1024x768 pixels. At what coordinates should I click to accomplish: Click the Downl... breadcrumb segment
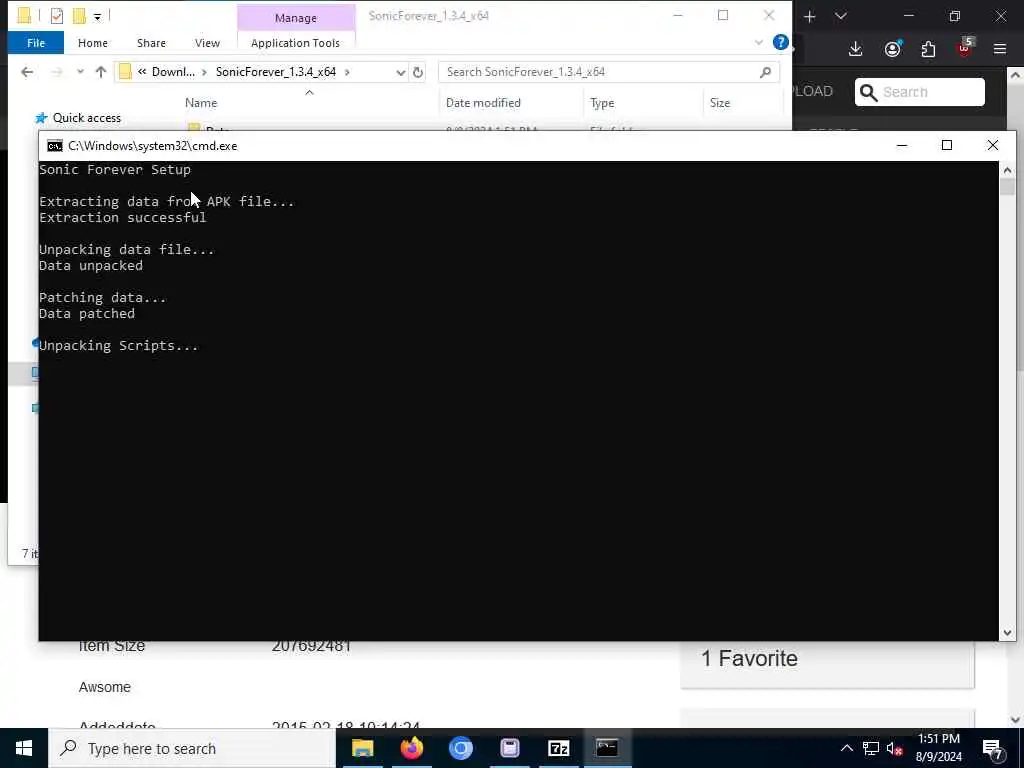tap(173, 72)
